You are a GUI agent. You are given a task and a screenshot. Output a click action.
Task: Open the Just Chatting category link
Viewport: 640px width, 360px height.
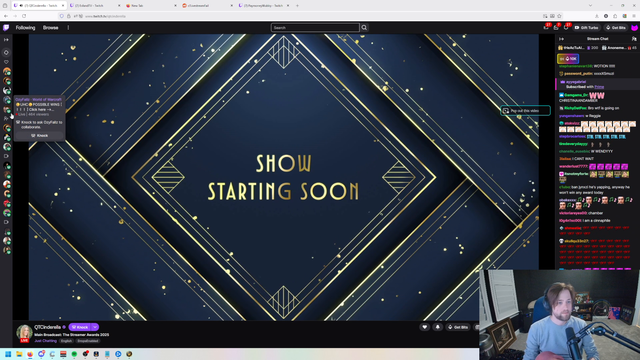click(x=45, y=341)
